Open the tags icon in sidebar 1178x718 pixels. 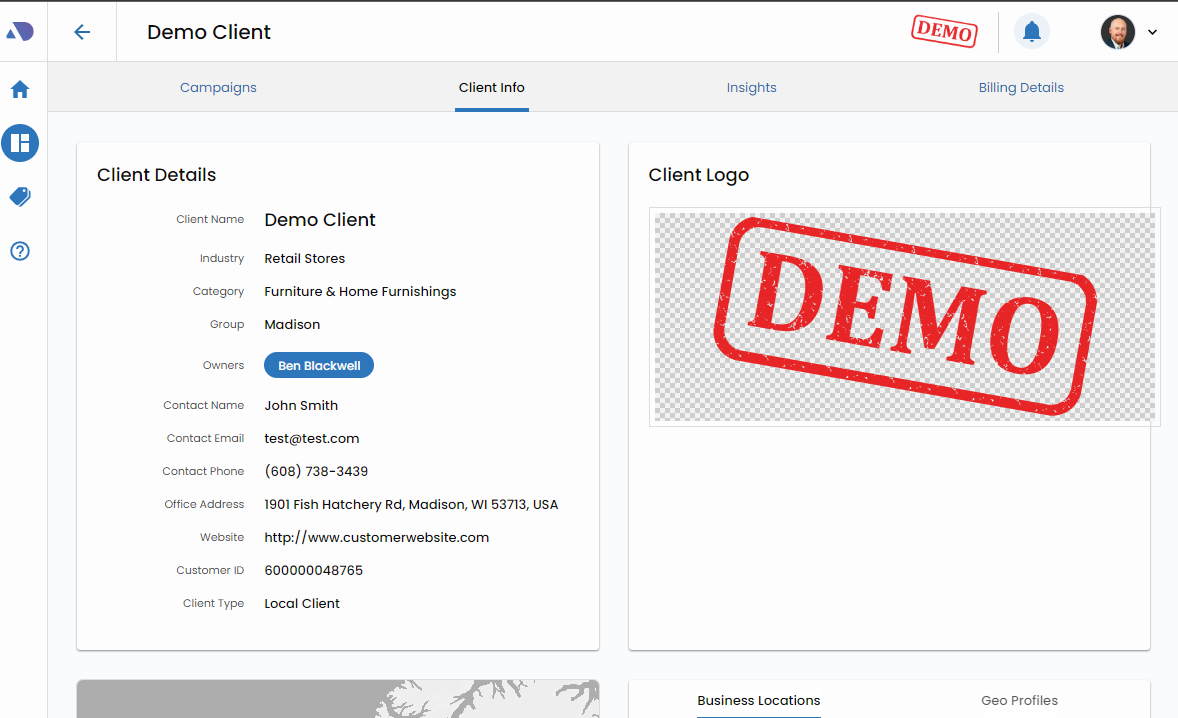coord(20,197)
